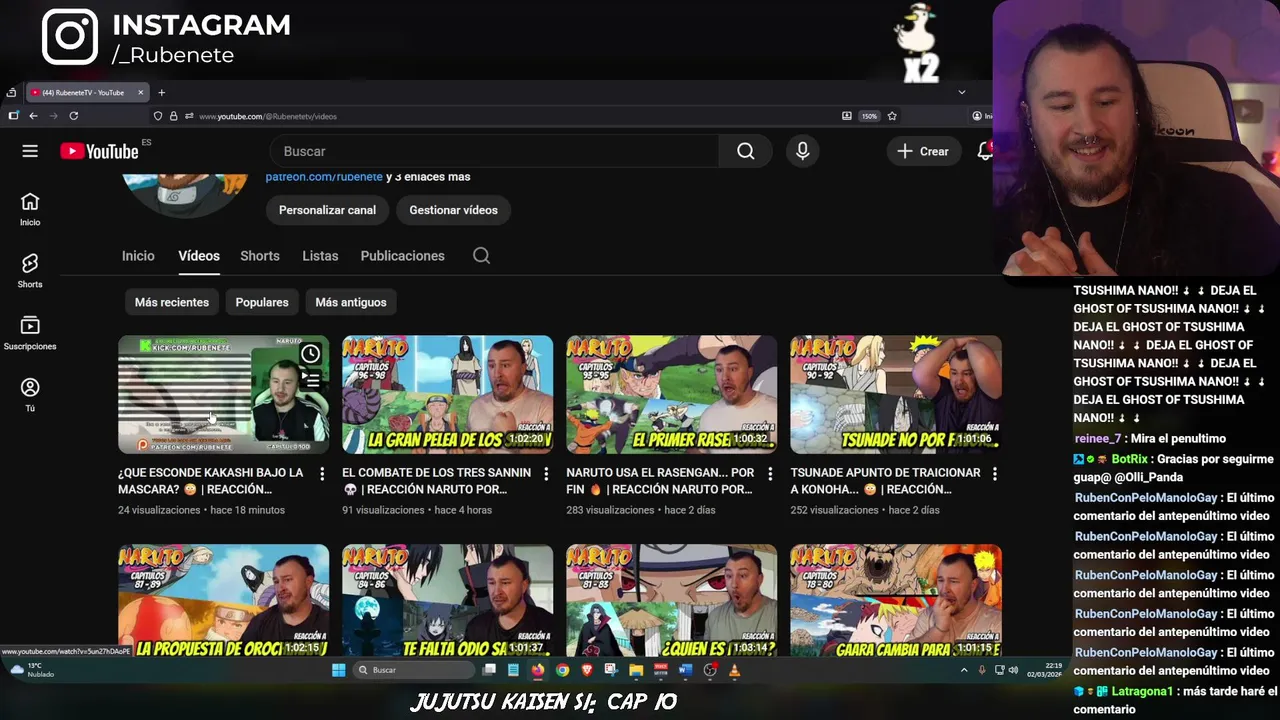The width and height of the screenshot is (1280, 720).
Task: Open options for Tres Sannin video
Action: coord(546,473)
